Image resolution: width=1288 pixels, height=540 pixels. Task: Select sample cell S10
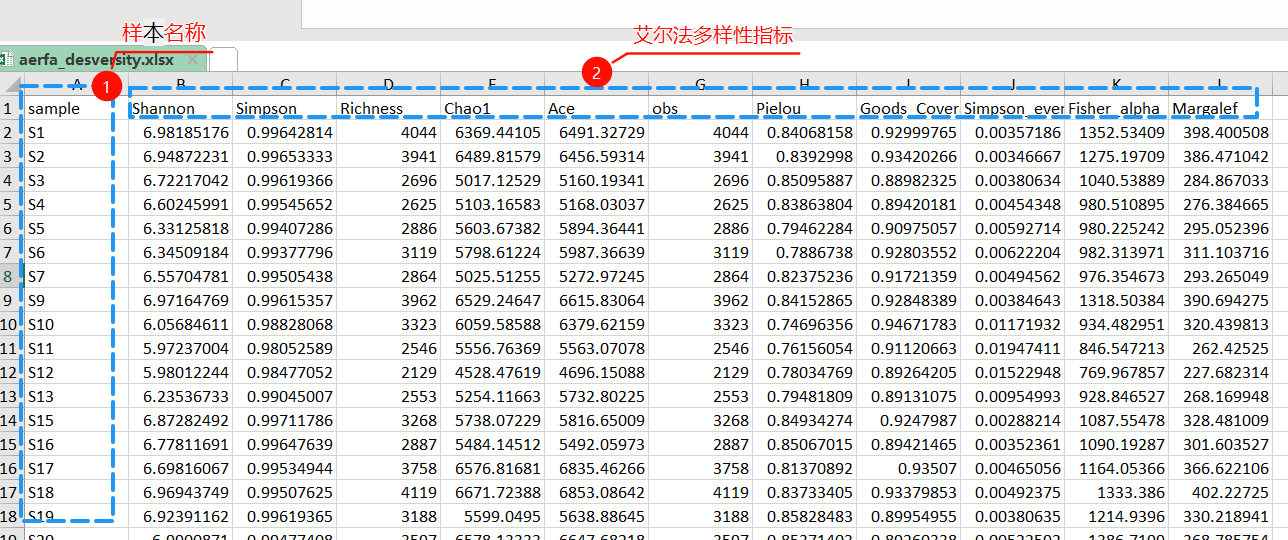coord(76,324)
